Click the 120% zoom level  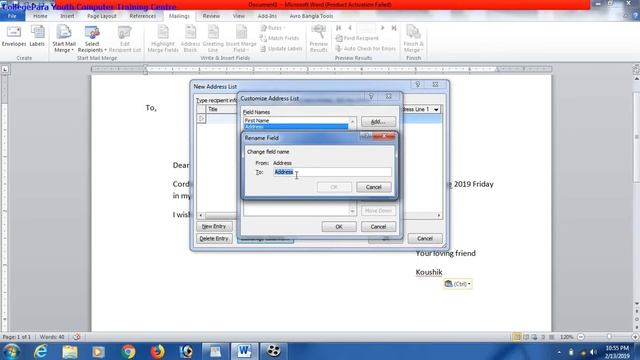click(x=566, y=337)
